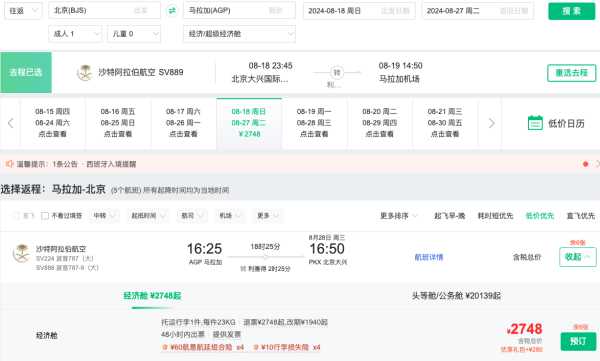Image resolution: width=600 pixels, height=361 pixels.
Task: Open the 经济/超级经济舱 cabin dropdown
Action: tap(240, 34)
